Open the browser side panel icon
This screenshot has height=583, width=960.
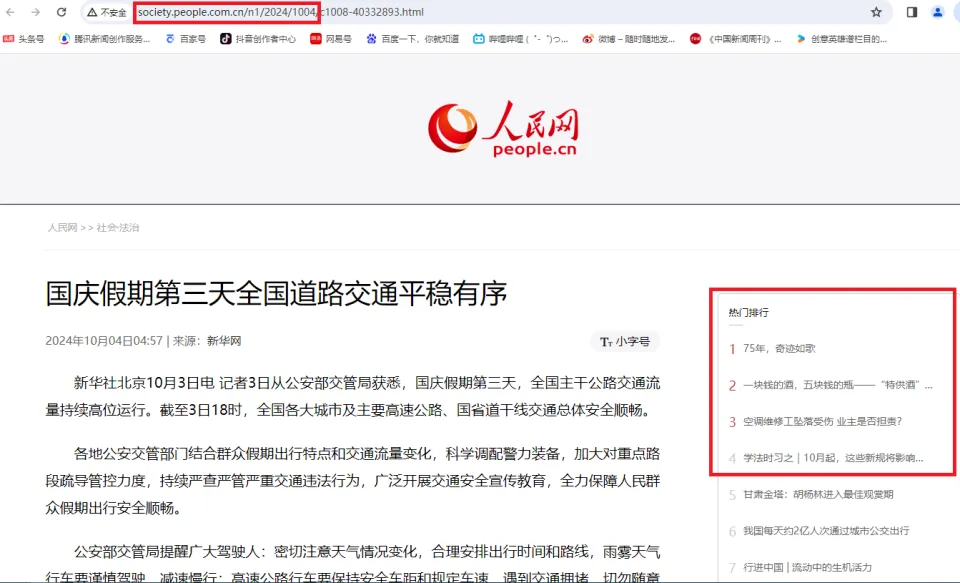coord(911,12)
